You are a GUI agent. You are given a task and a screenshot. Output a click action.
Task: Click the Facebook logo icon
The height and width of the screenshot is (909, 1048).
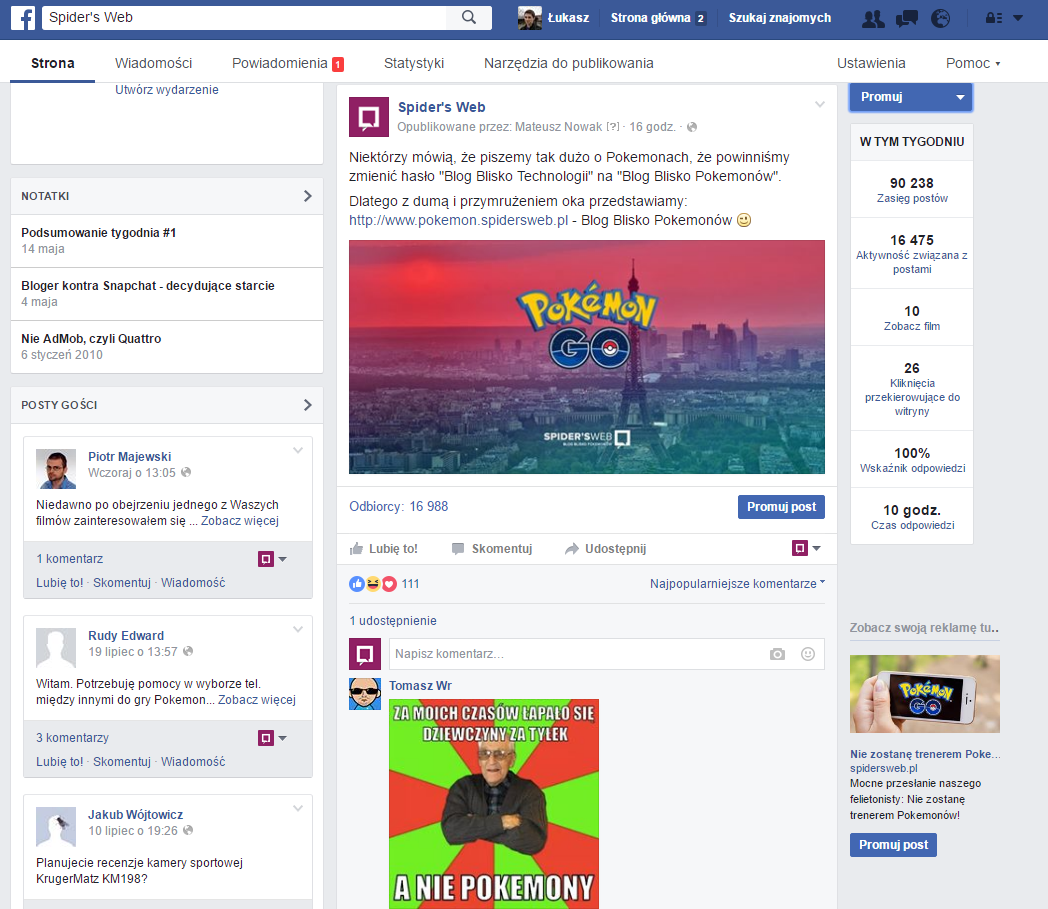tap(23, 18)
